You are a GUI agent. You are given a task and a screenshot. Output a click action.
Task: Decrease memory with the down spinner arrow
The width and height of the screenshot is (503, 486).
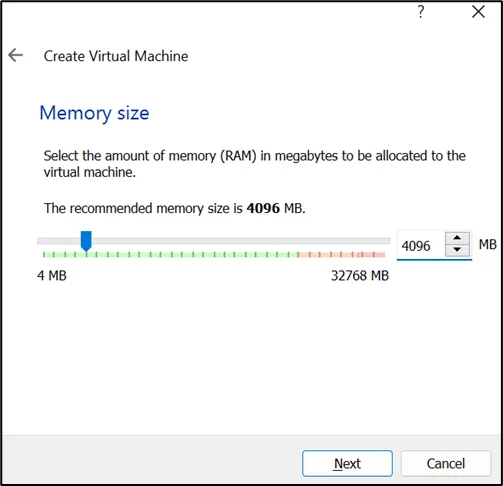pyautogui.click(x=457, y=249)
